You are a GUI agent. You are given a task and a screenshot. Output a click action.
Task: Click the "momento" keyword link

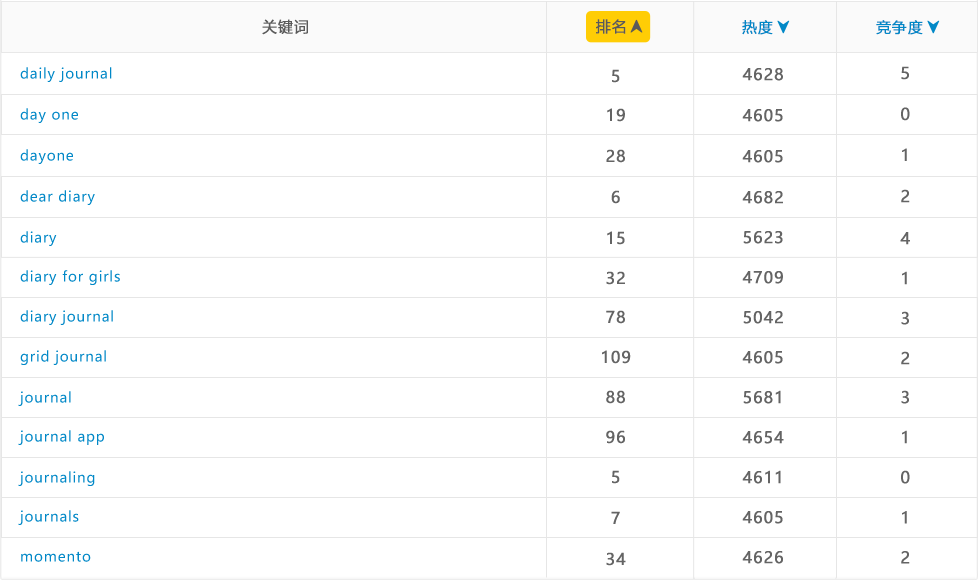[x=55, y=557]
